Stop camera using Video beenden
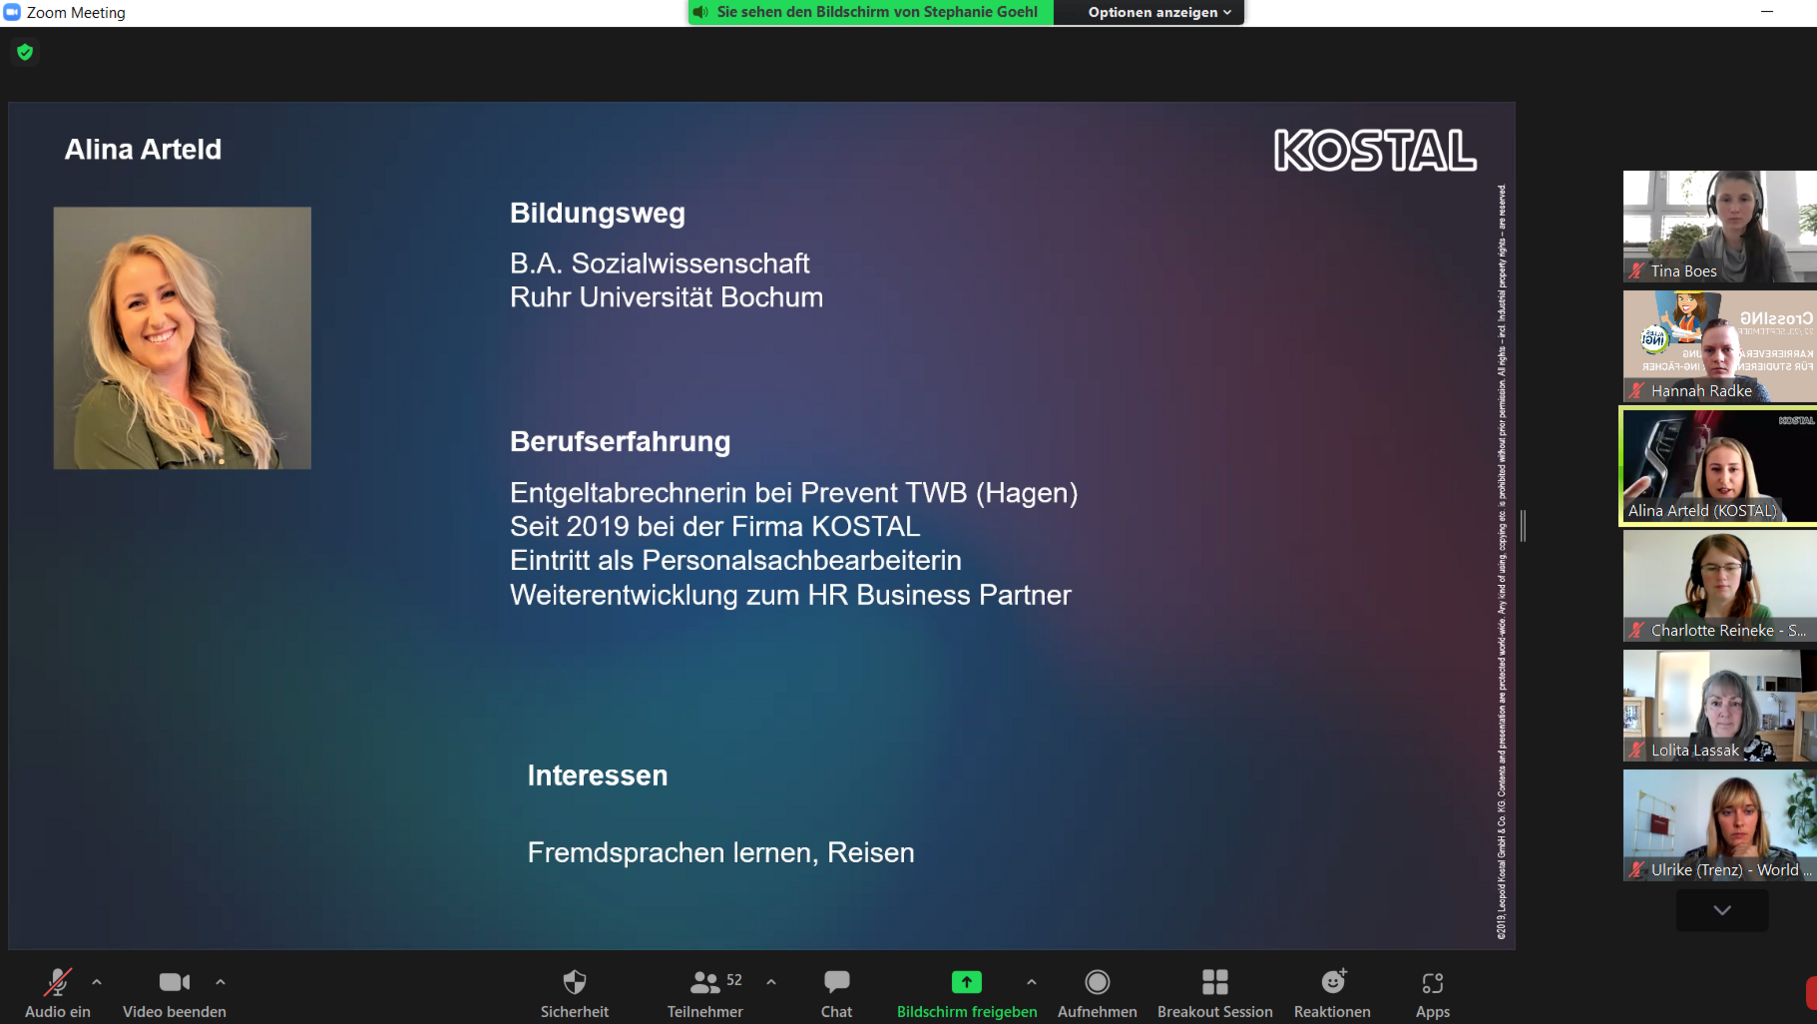Image resolution: width=1817 pixels, height=1024 pixels. pos(174,983)
